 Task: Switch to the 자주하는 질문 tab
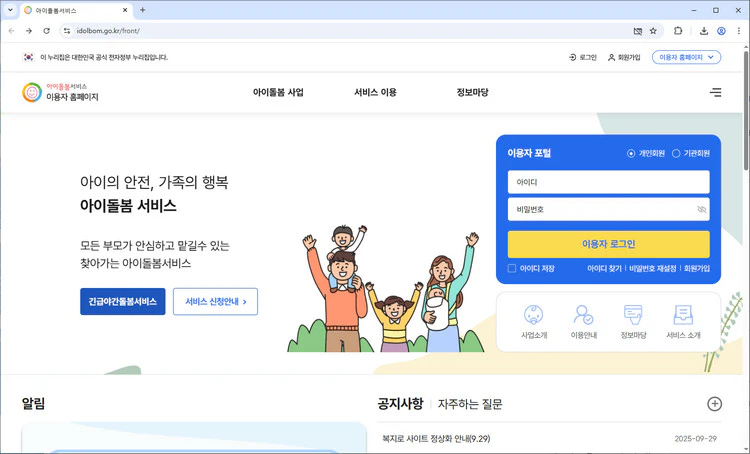(470, 404)
